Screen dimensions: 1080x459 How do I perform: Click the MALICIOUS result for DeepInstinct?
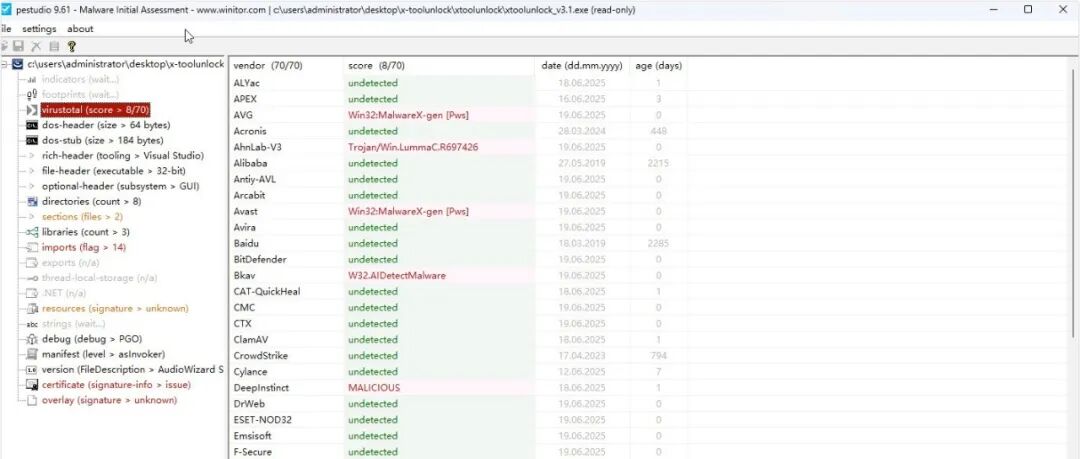click(x=374, y=388)
